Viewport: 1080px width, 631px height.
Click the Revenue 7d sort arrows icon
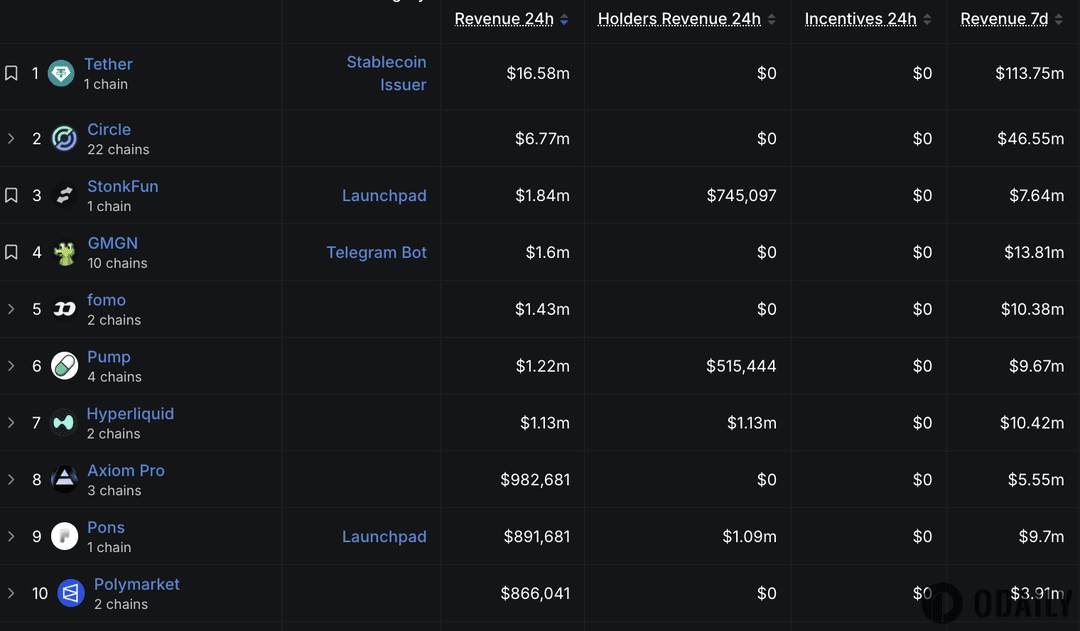[x=1059, y=20]
